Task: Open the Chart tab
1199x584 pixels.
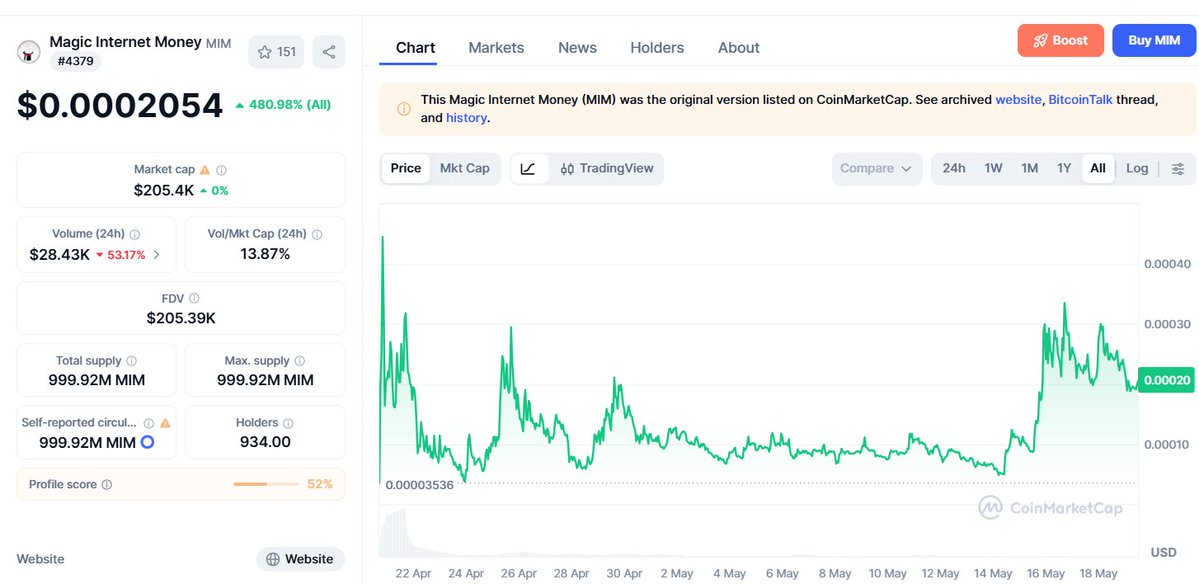Action: point(415,47)
